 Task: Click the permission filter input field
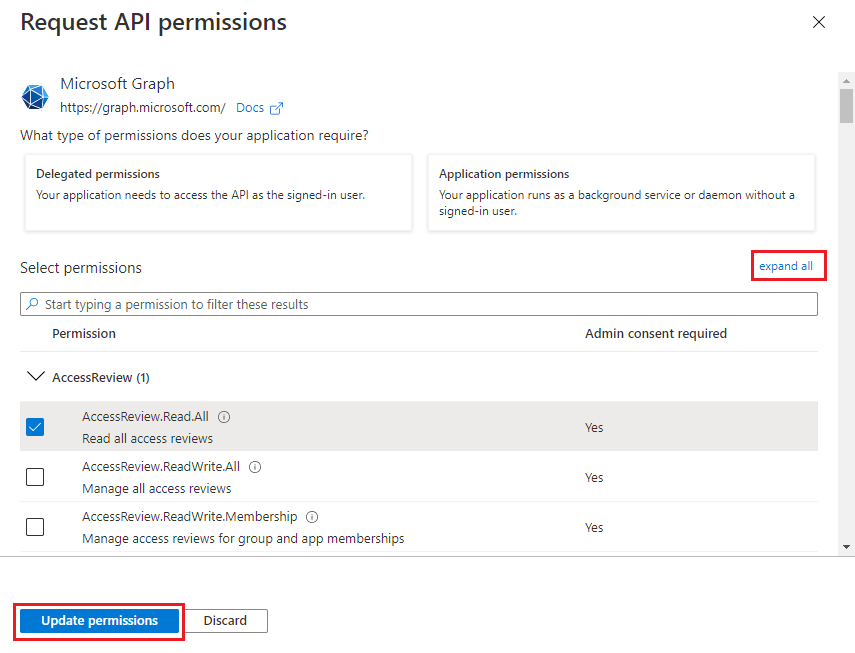[x=400, y=303]
